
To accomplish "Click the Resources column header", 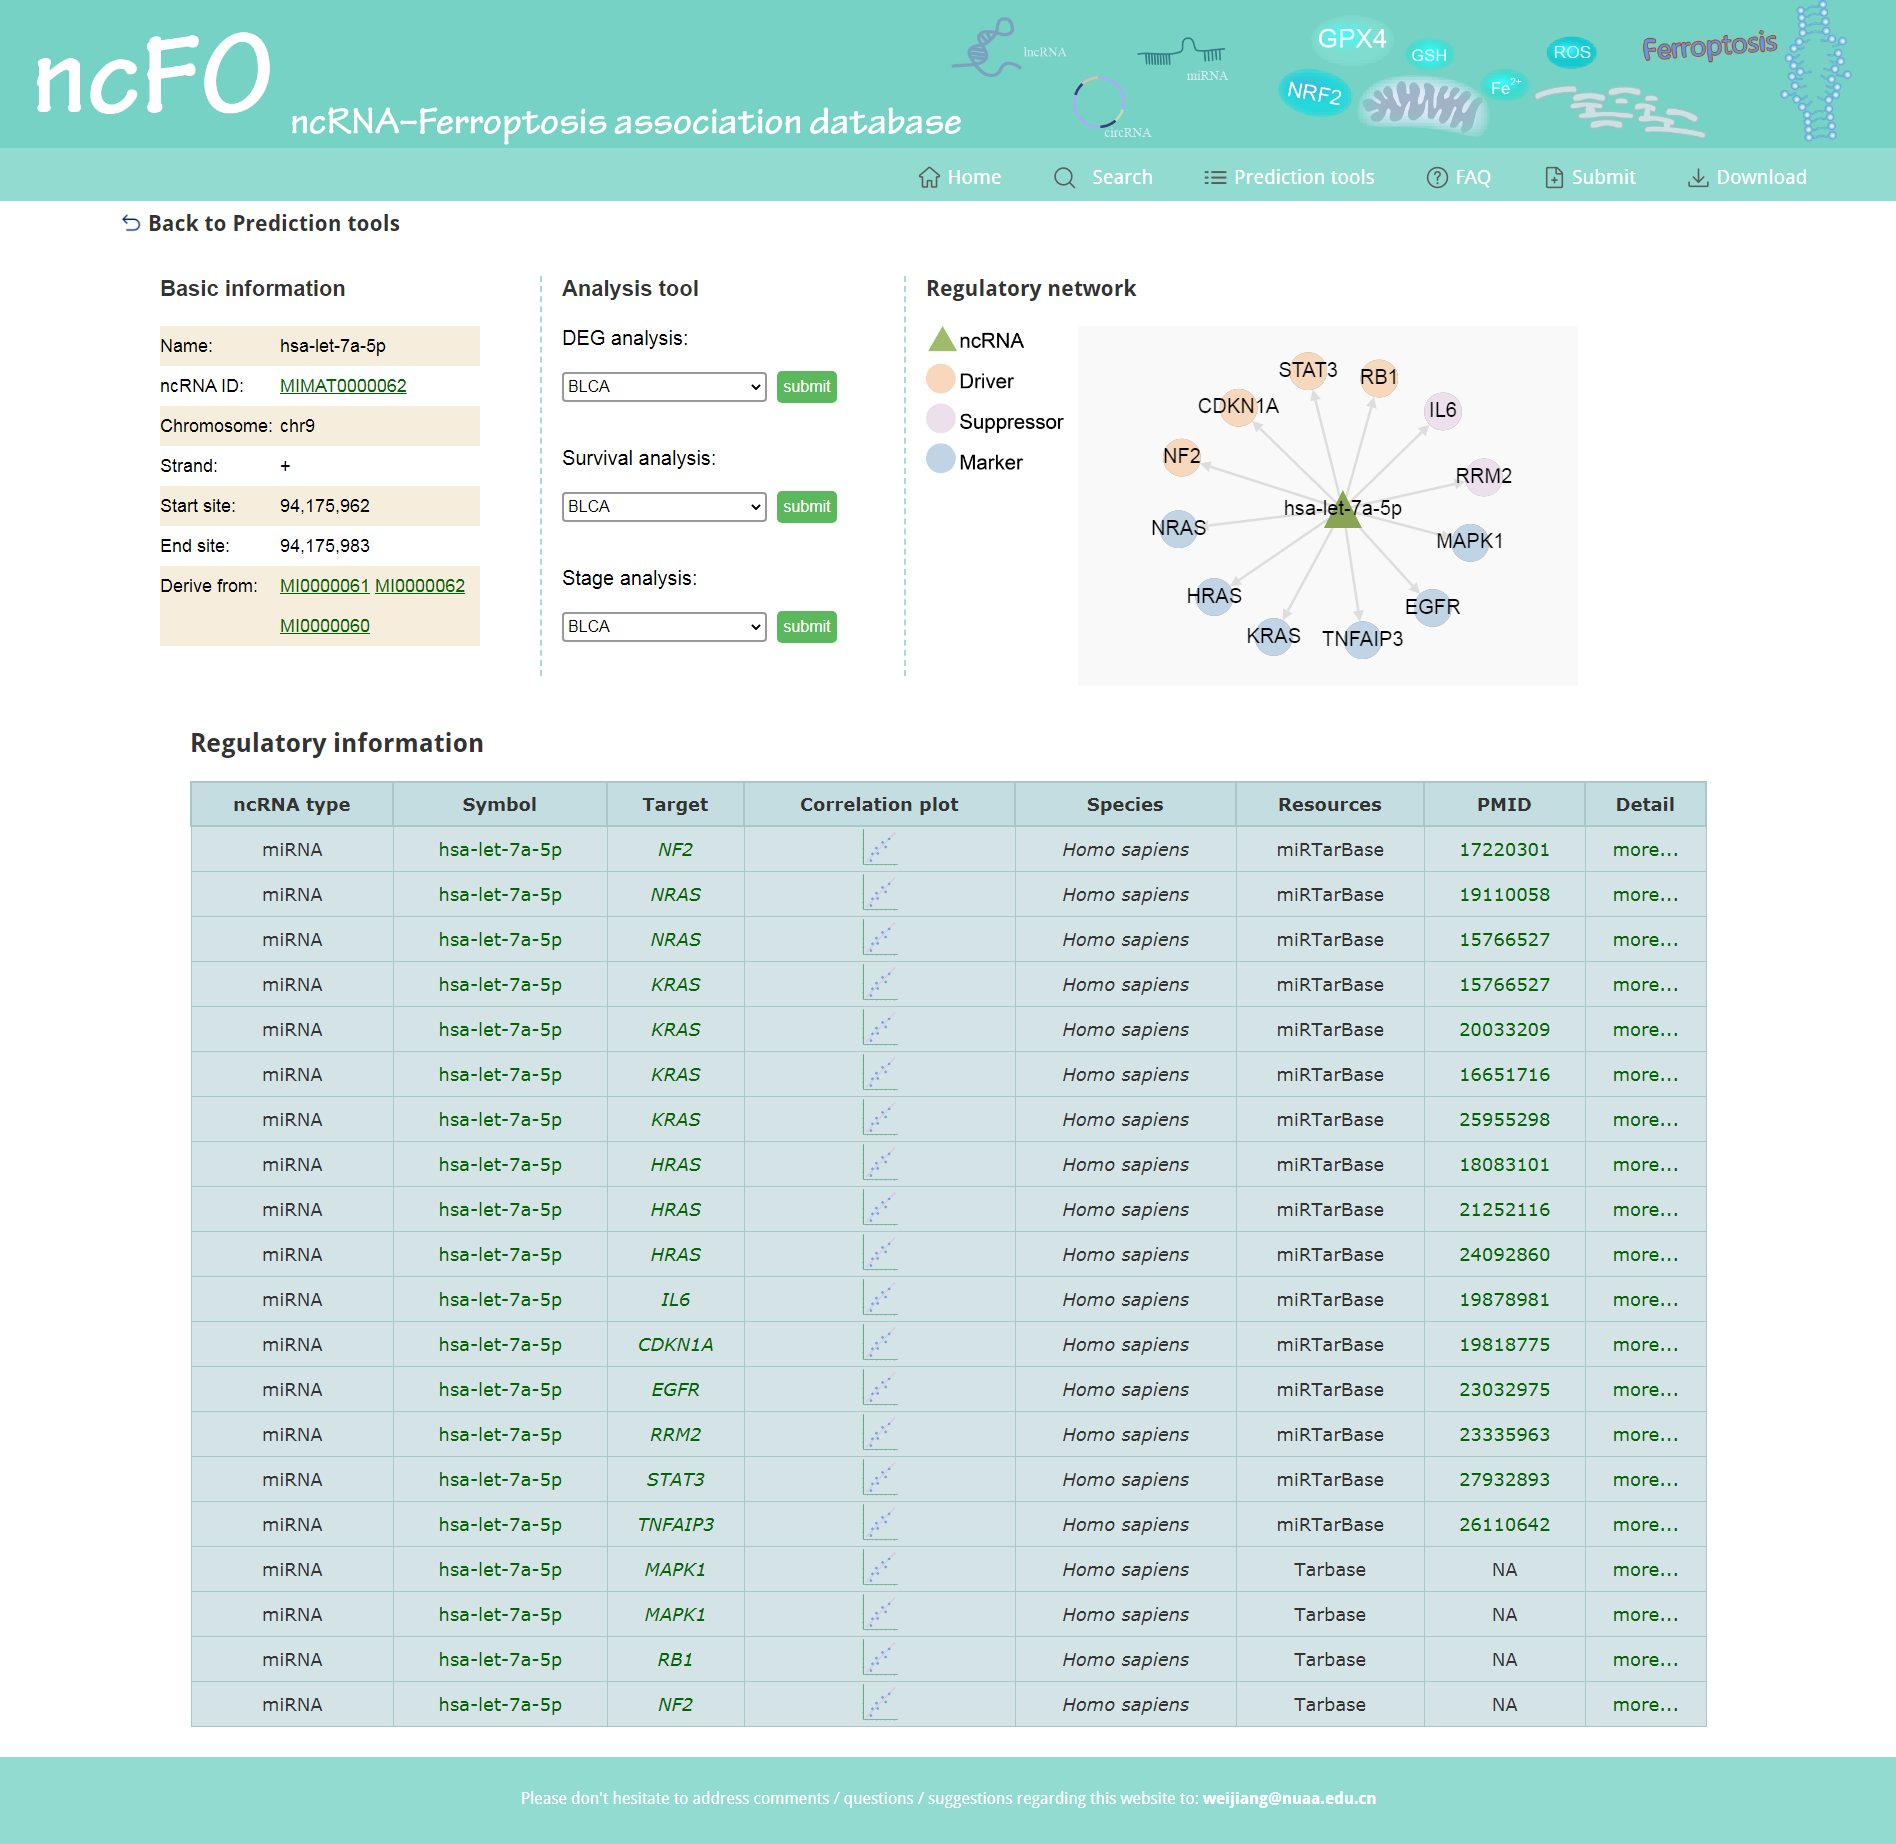I will 1329,804.
